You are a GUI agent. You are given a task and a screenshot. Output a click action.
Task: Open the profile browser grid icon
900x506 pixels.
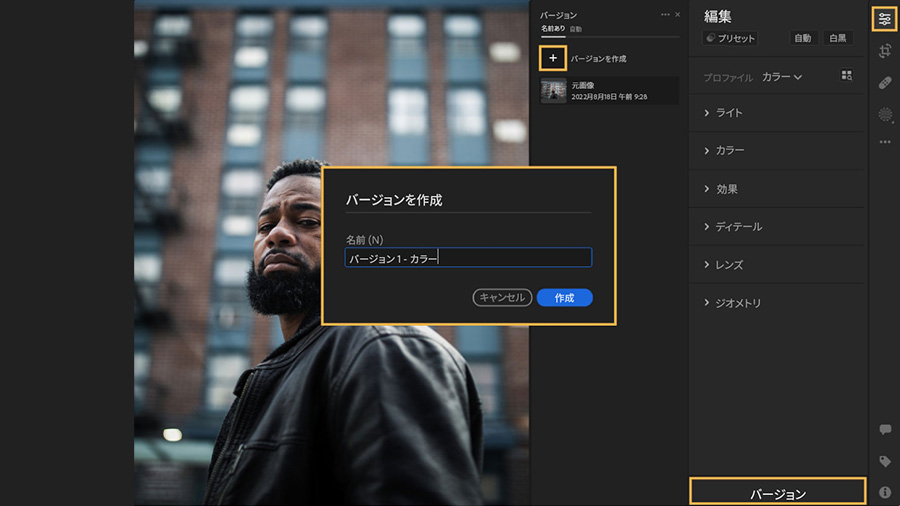pos(847,76)
